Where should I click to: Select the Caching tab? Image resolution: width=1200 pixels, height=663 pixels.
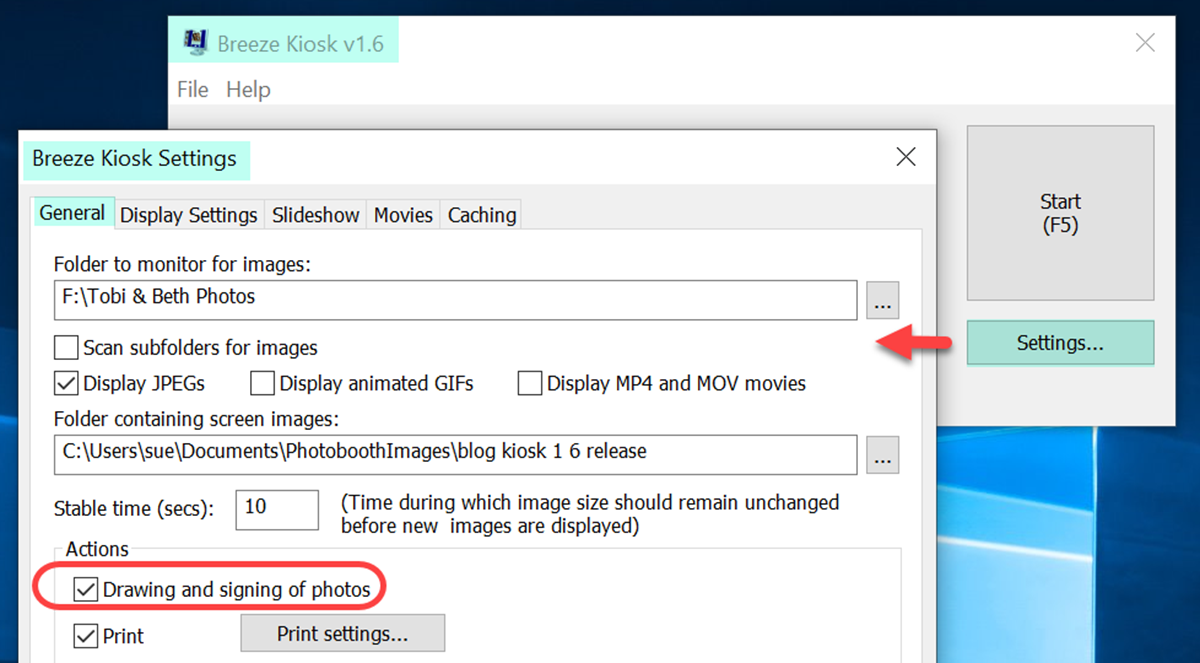(482, 215)
